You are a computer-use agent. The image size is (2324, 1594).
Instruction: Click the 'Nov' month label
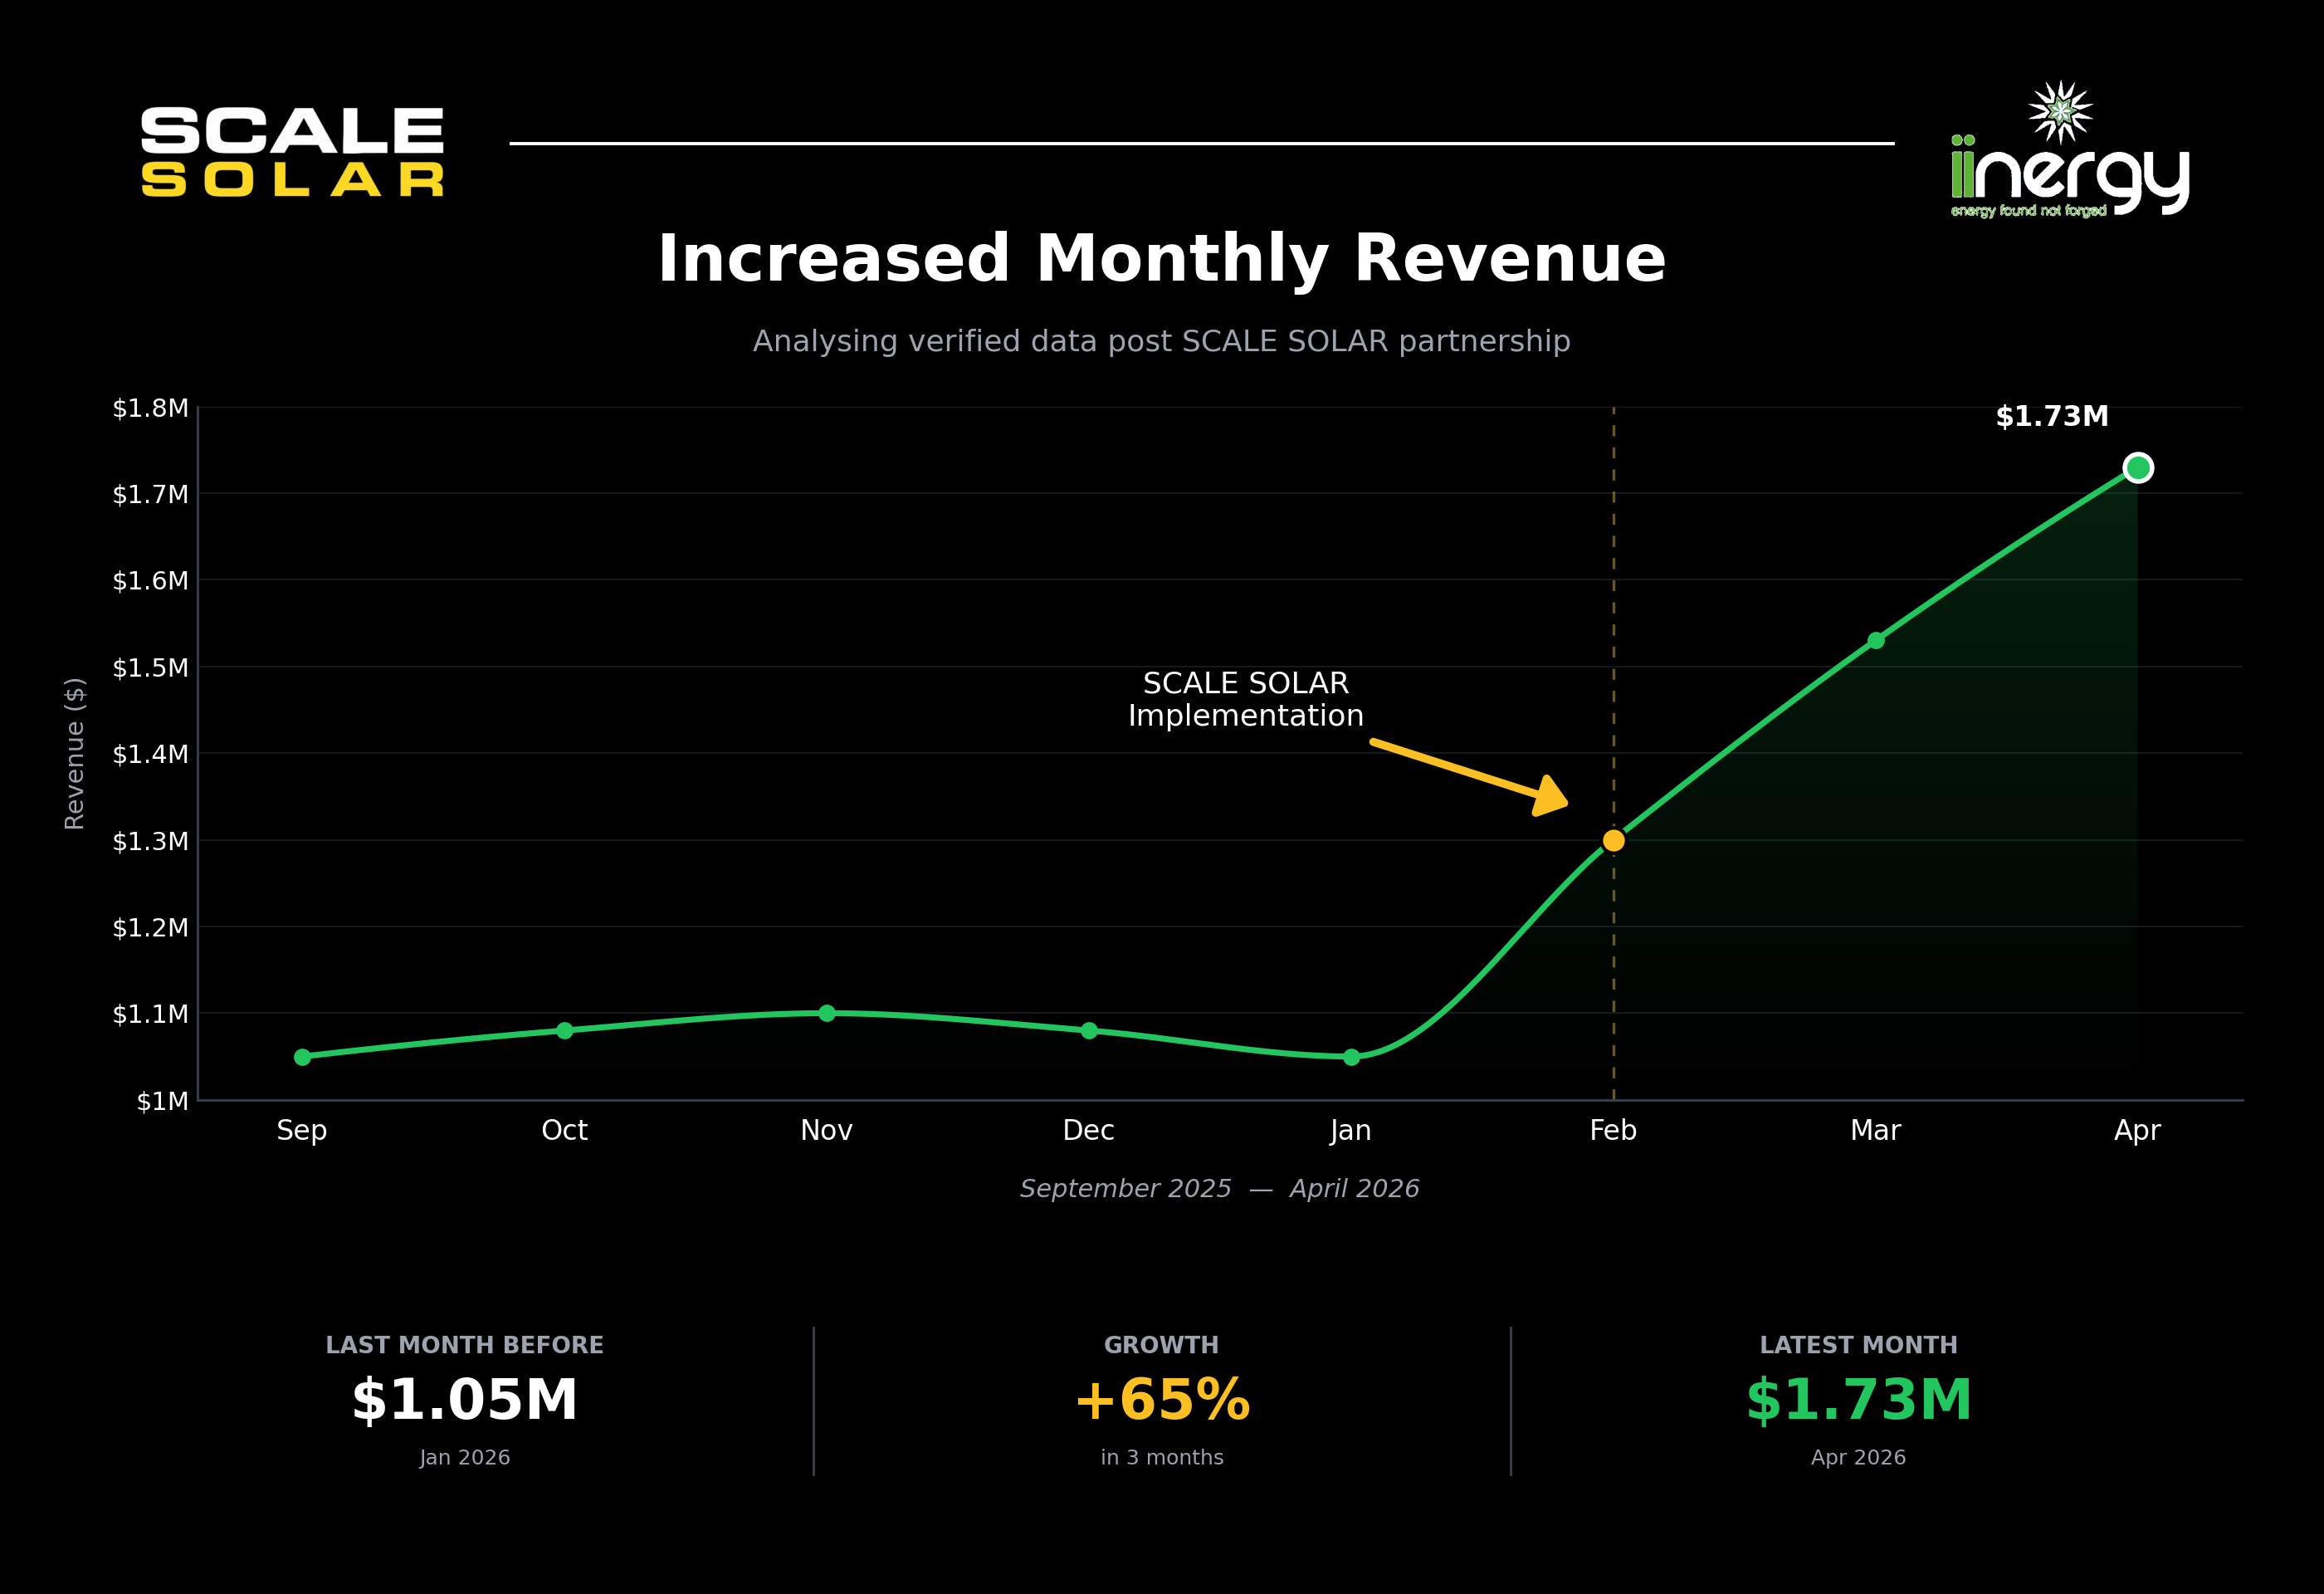pos(827,1131)
